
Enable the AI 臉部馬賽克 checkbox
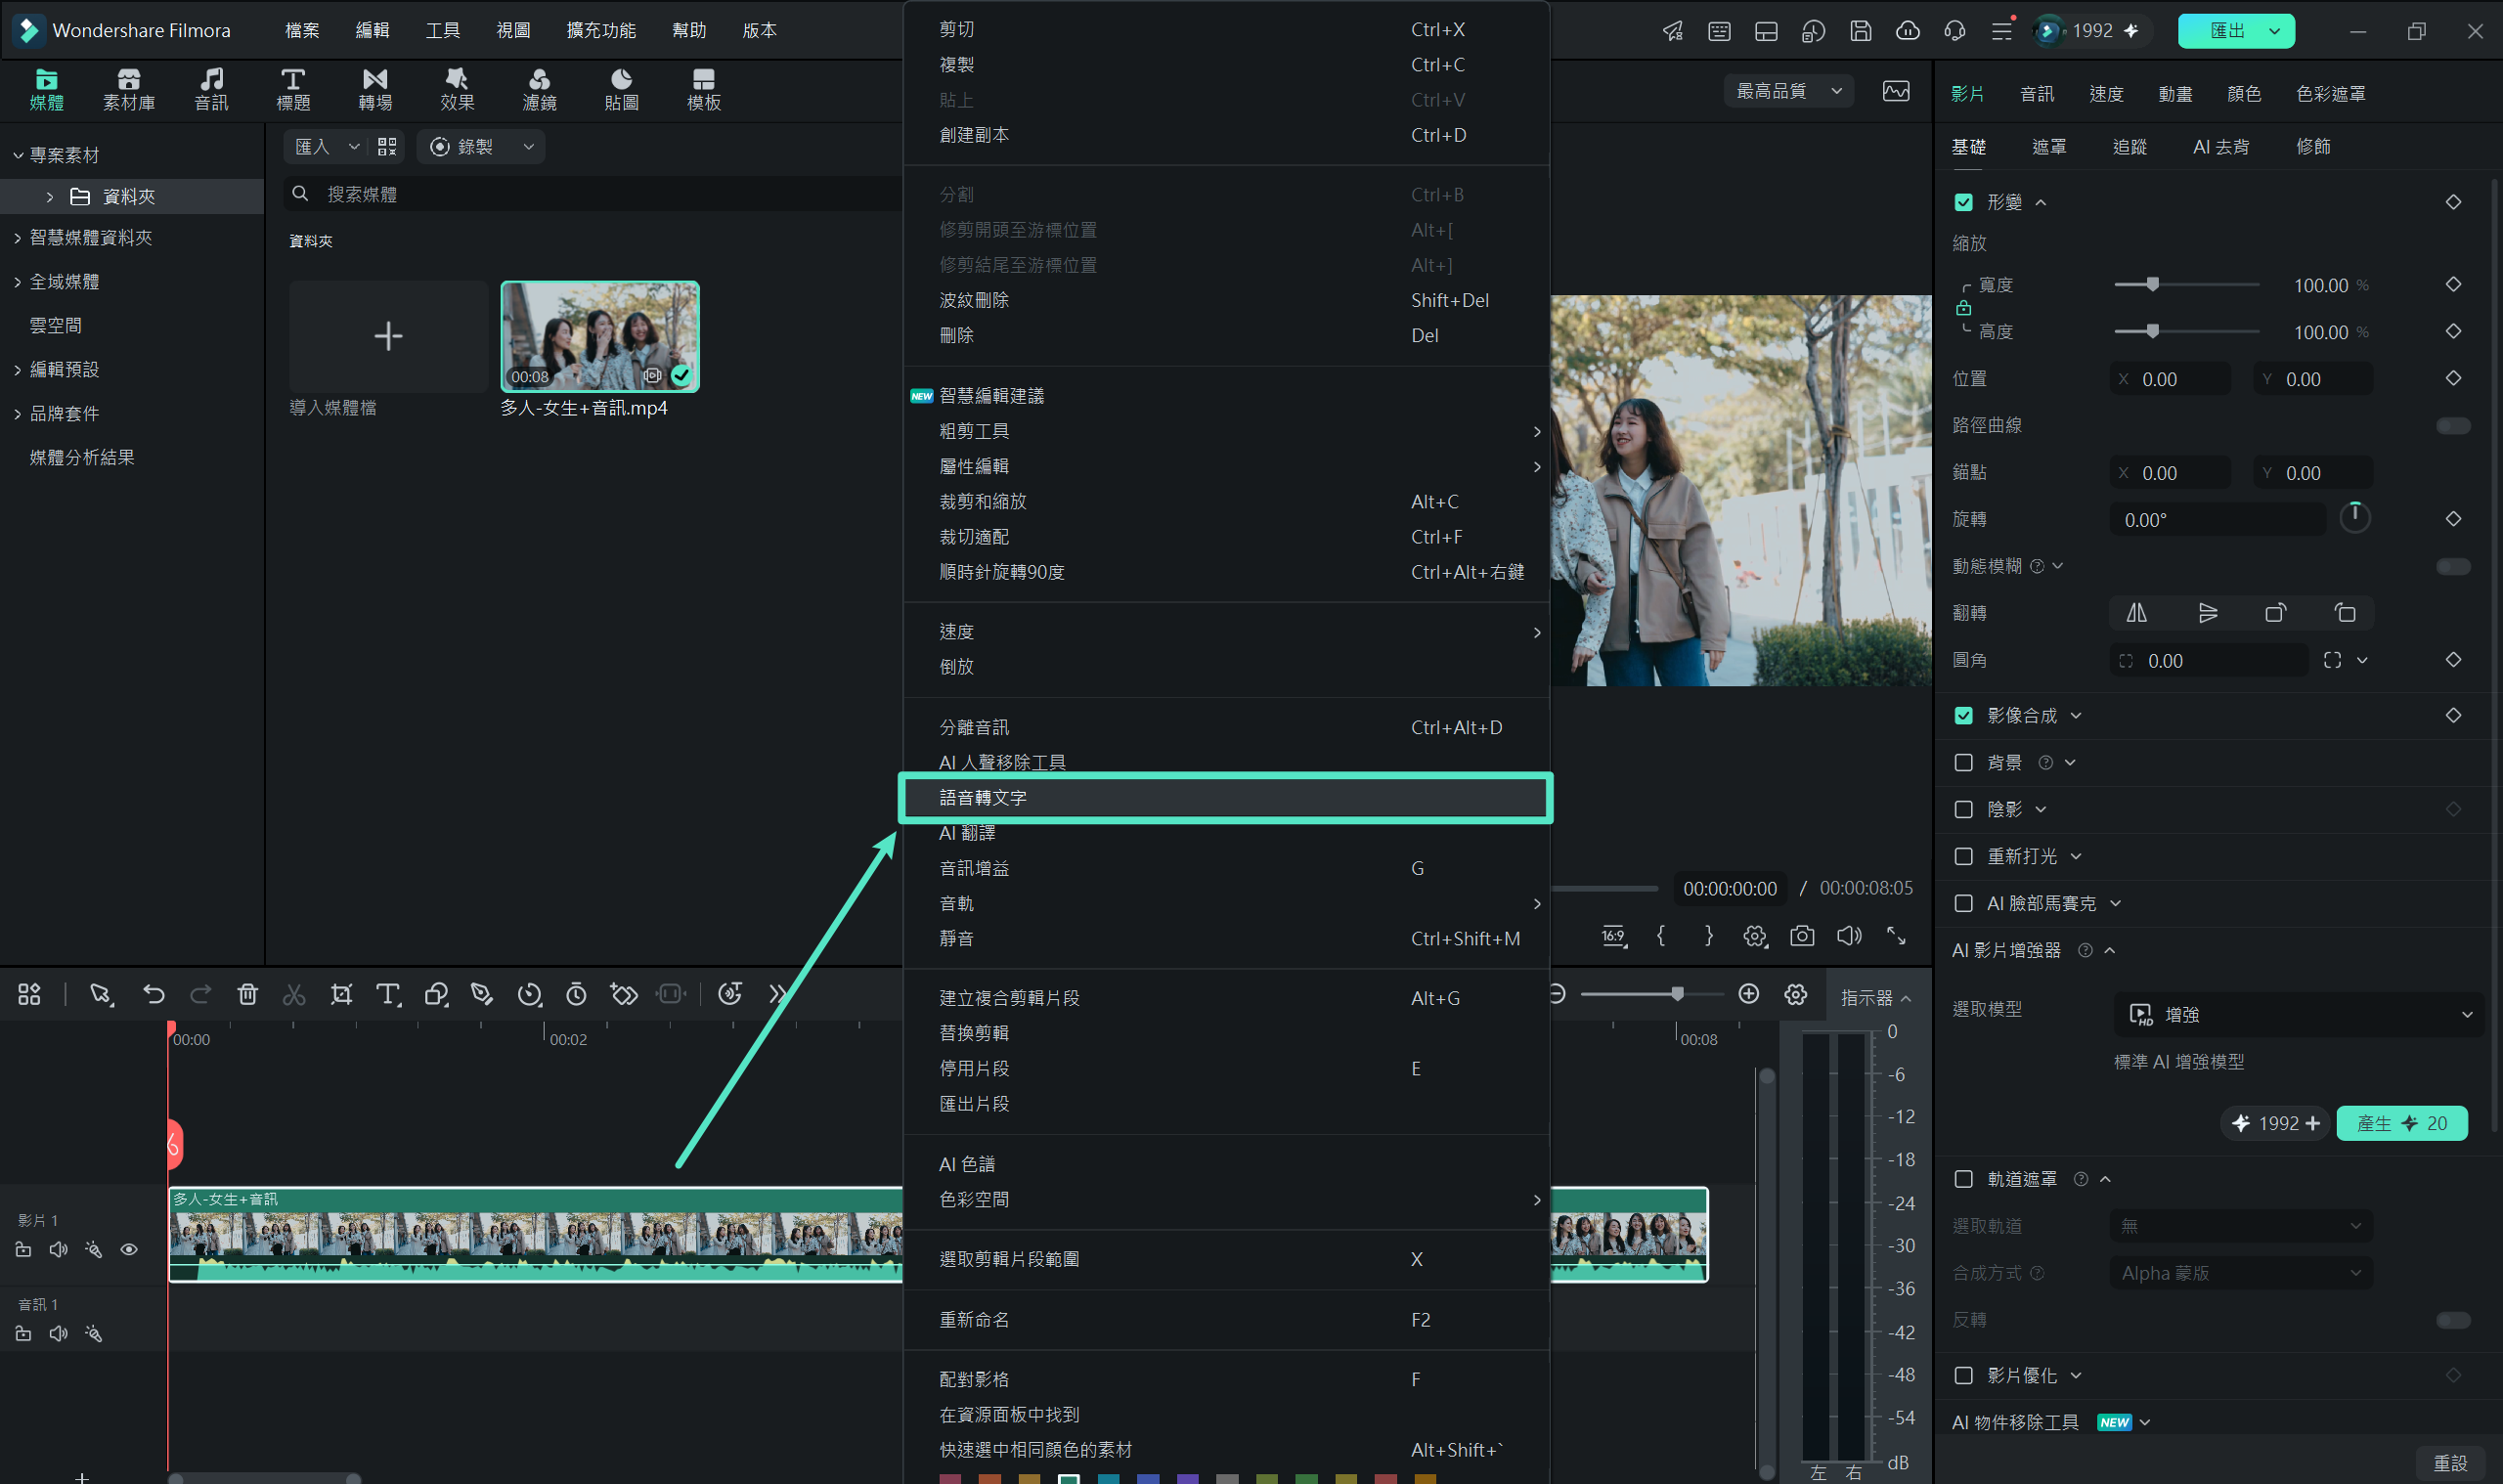pyautogui.click(x=1963, y=904)
